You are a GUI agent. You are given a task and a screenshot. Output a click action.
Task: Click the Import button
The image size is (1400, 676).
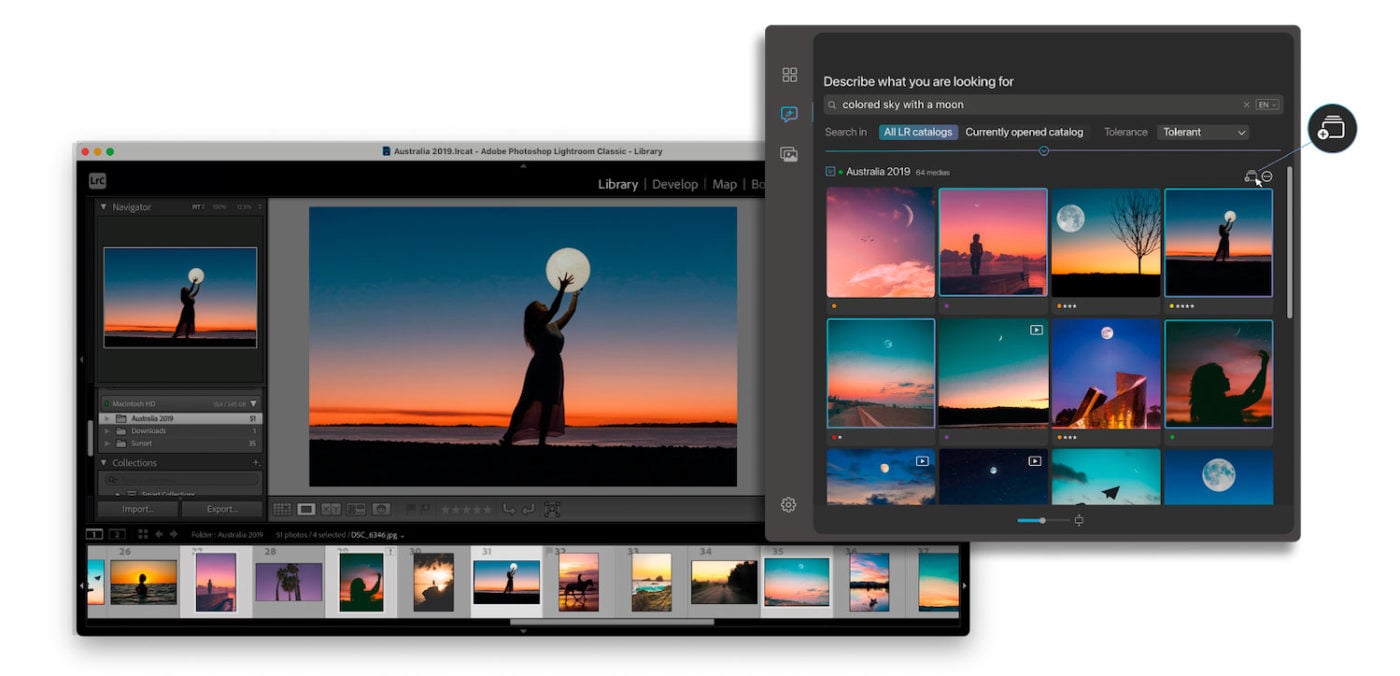[x=138, y=509]
